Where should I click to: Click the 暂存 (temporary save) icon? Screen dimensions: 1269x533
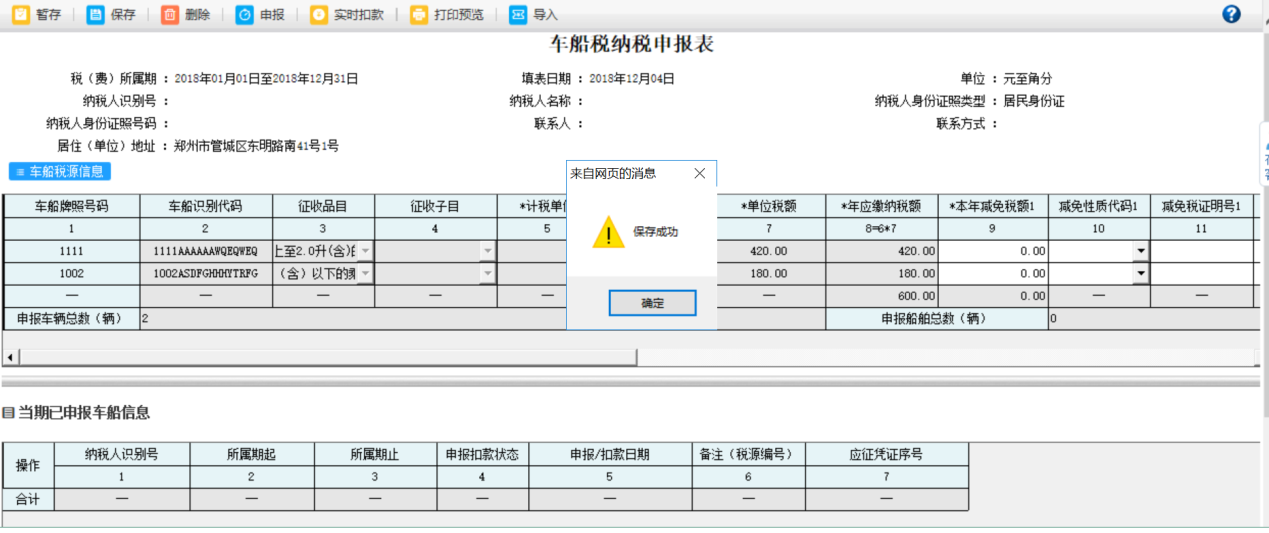[21, 15]
